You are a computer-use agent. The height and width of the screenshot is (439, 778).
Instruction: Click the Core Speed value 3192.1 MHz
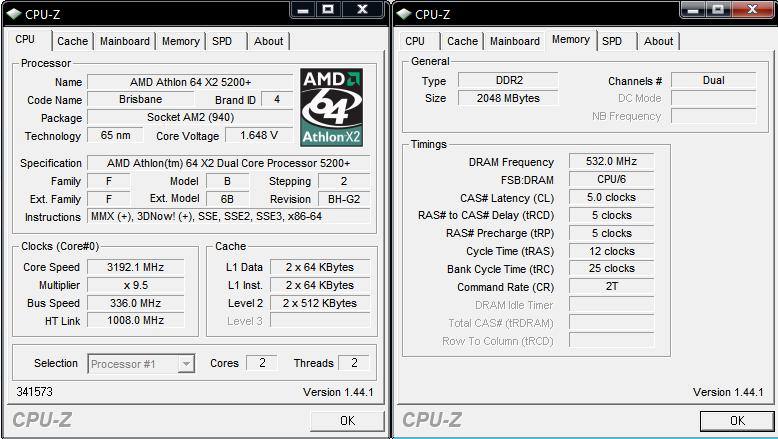[135, 267]
